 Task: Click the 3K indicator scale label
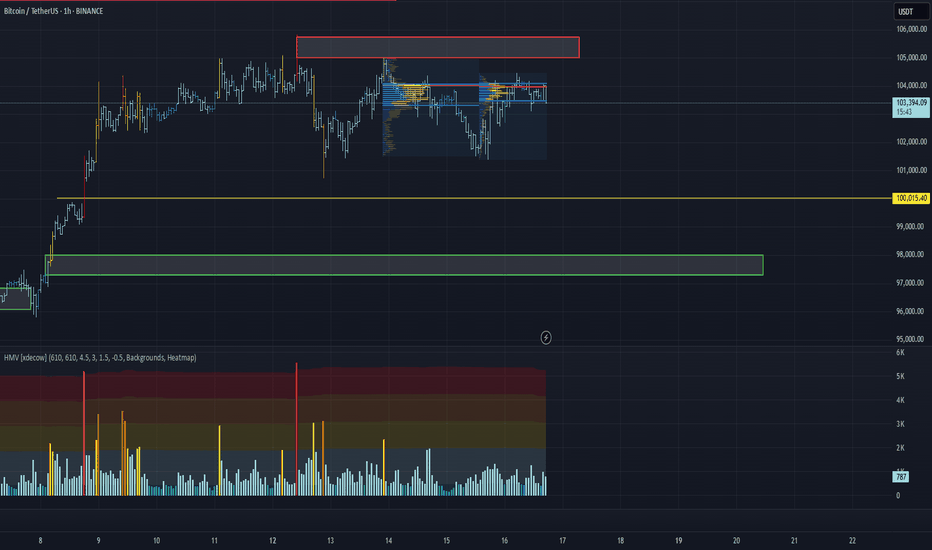[x=900, y=424]
